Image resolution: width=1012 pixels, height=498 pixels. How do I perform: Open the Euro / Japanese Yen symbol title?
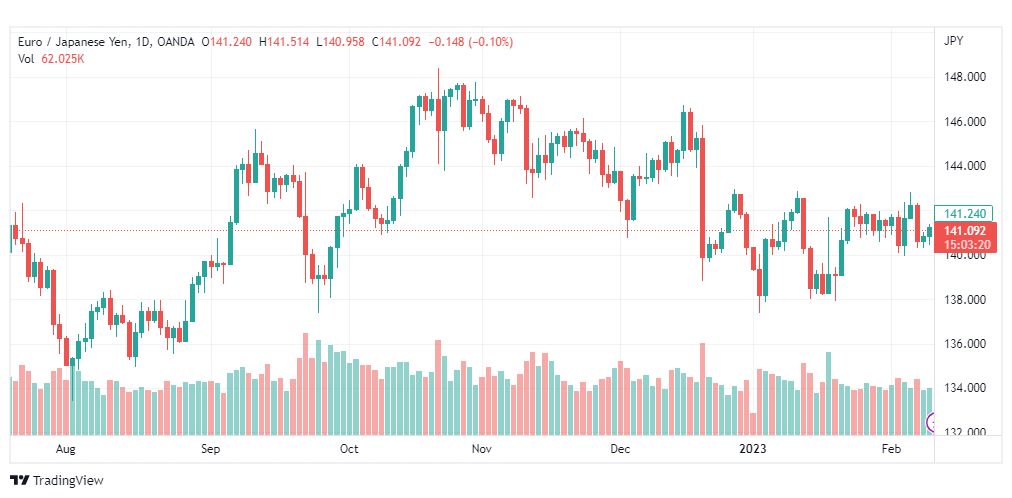[x=74, y=42]
